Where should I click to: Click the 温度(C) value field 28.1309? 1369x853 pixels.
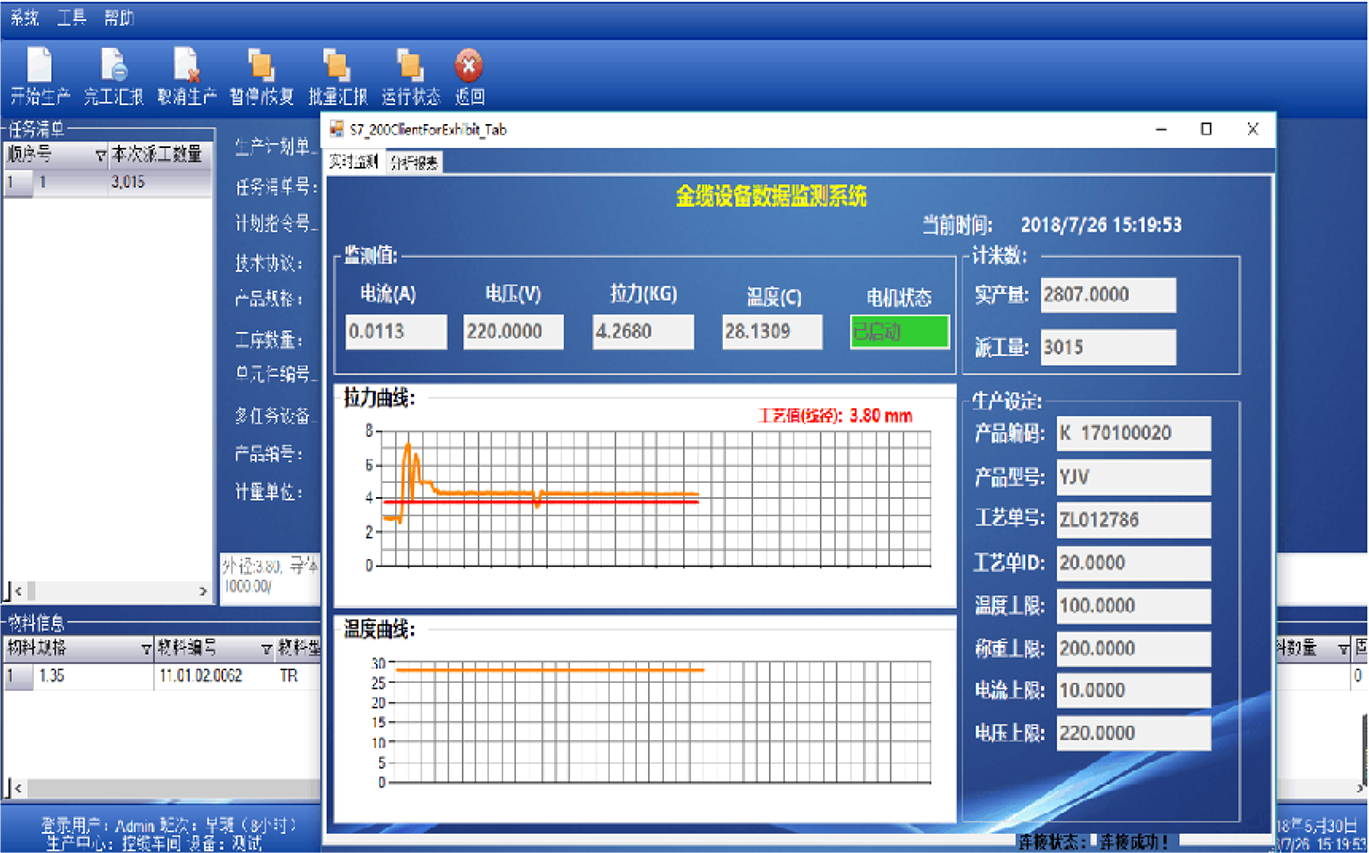pyautogui.click(x=772, y=332)
